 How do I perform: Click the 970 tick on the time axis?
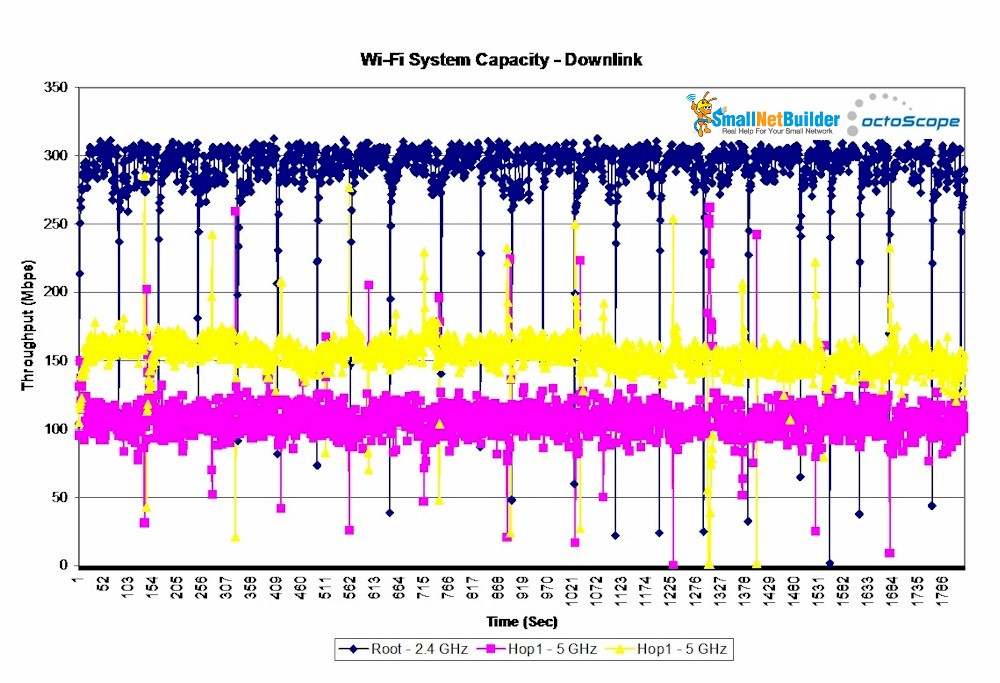[546, 586]
